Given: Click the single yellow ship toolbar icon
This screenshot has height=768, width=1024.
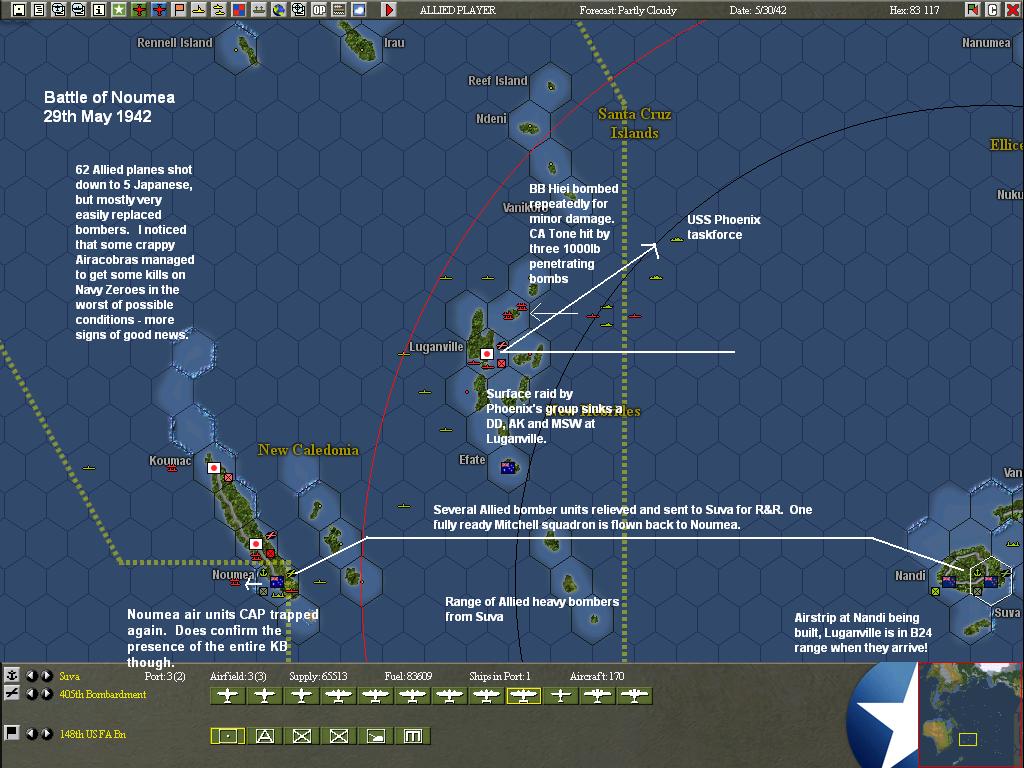Looking at the screenshot, I should pyautogui.click(x=199, y=10).
